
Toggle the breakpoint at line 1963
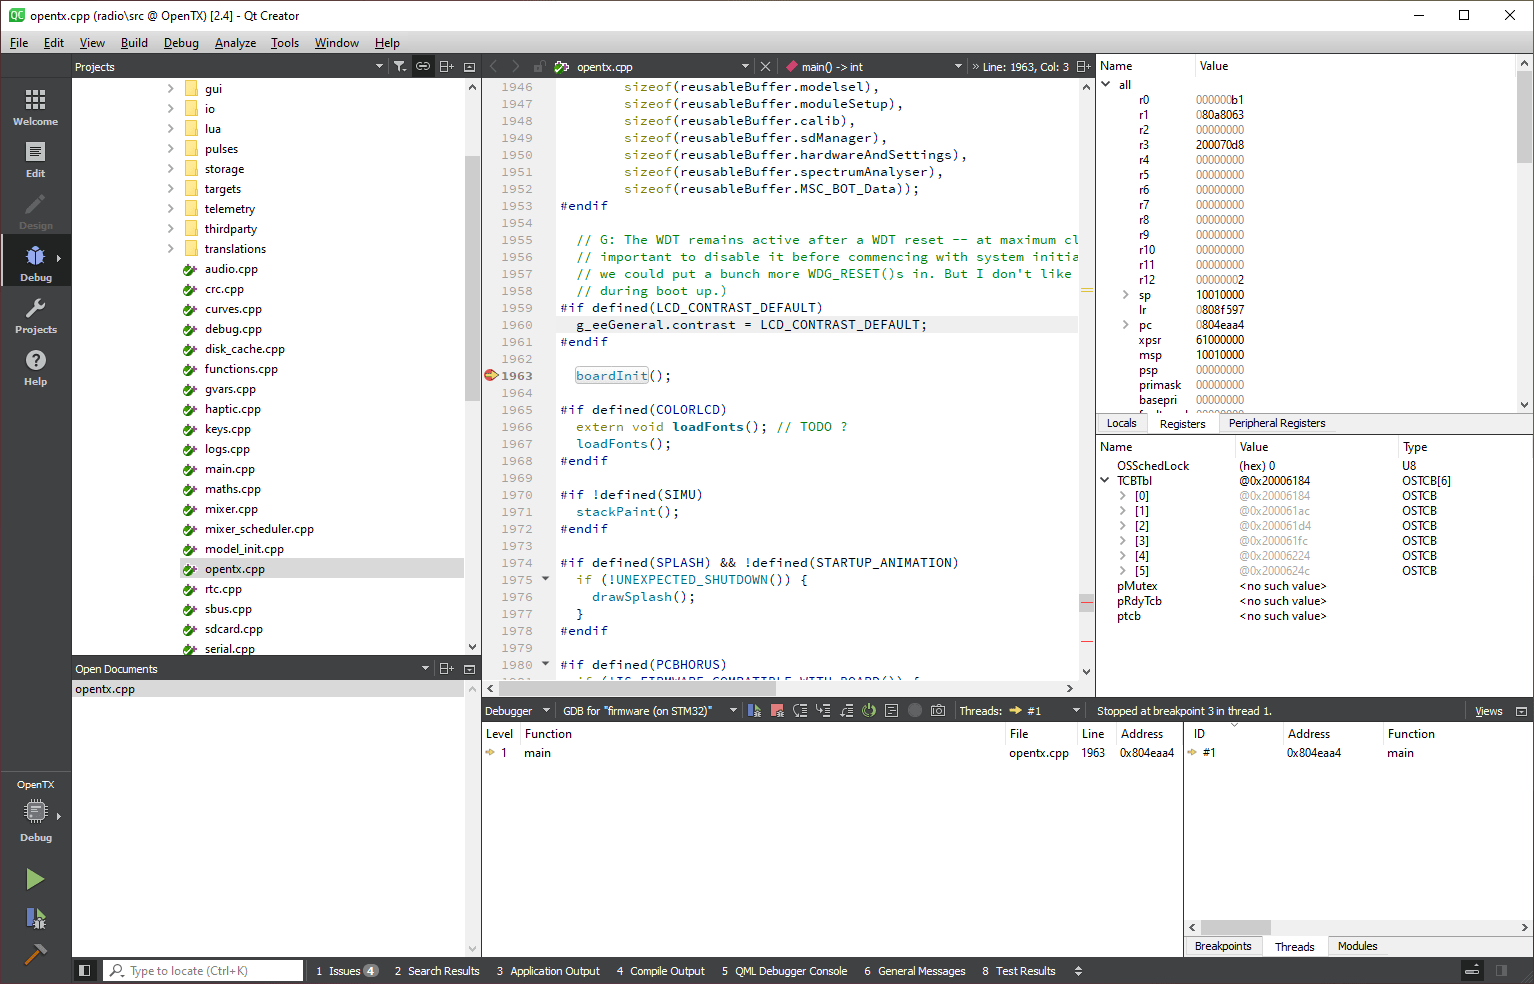click(491, 375)
